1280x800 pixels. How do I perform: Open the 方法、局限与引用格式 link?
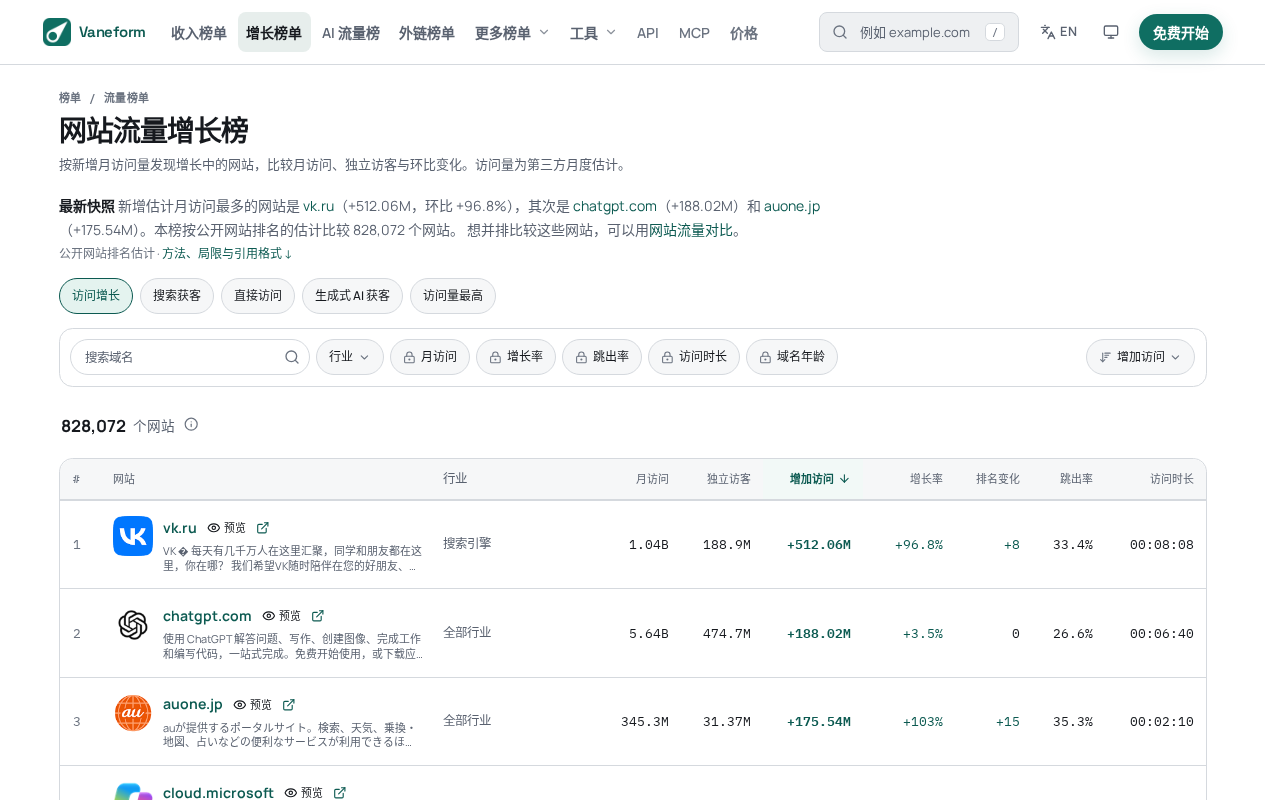click(x=227, y=254)
